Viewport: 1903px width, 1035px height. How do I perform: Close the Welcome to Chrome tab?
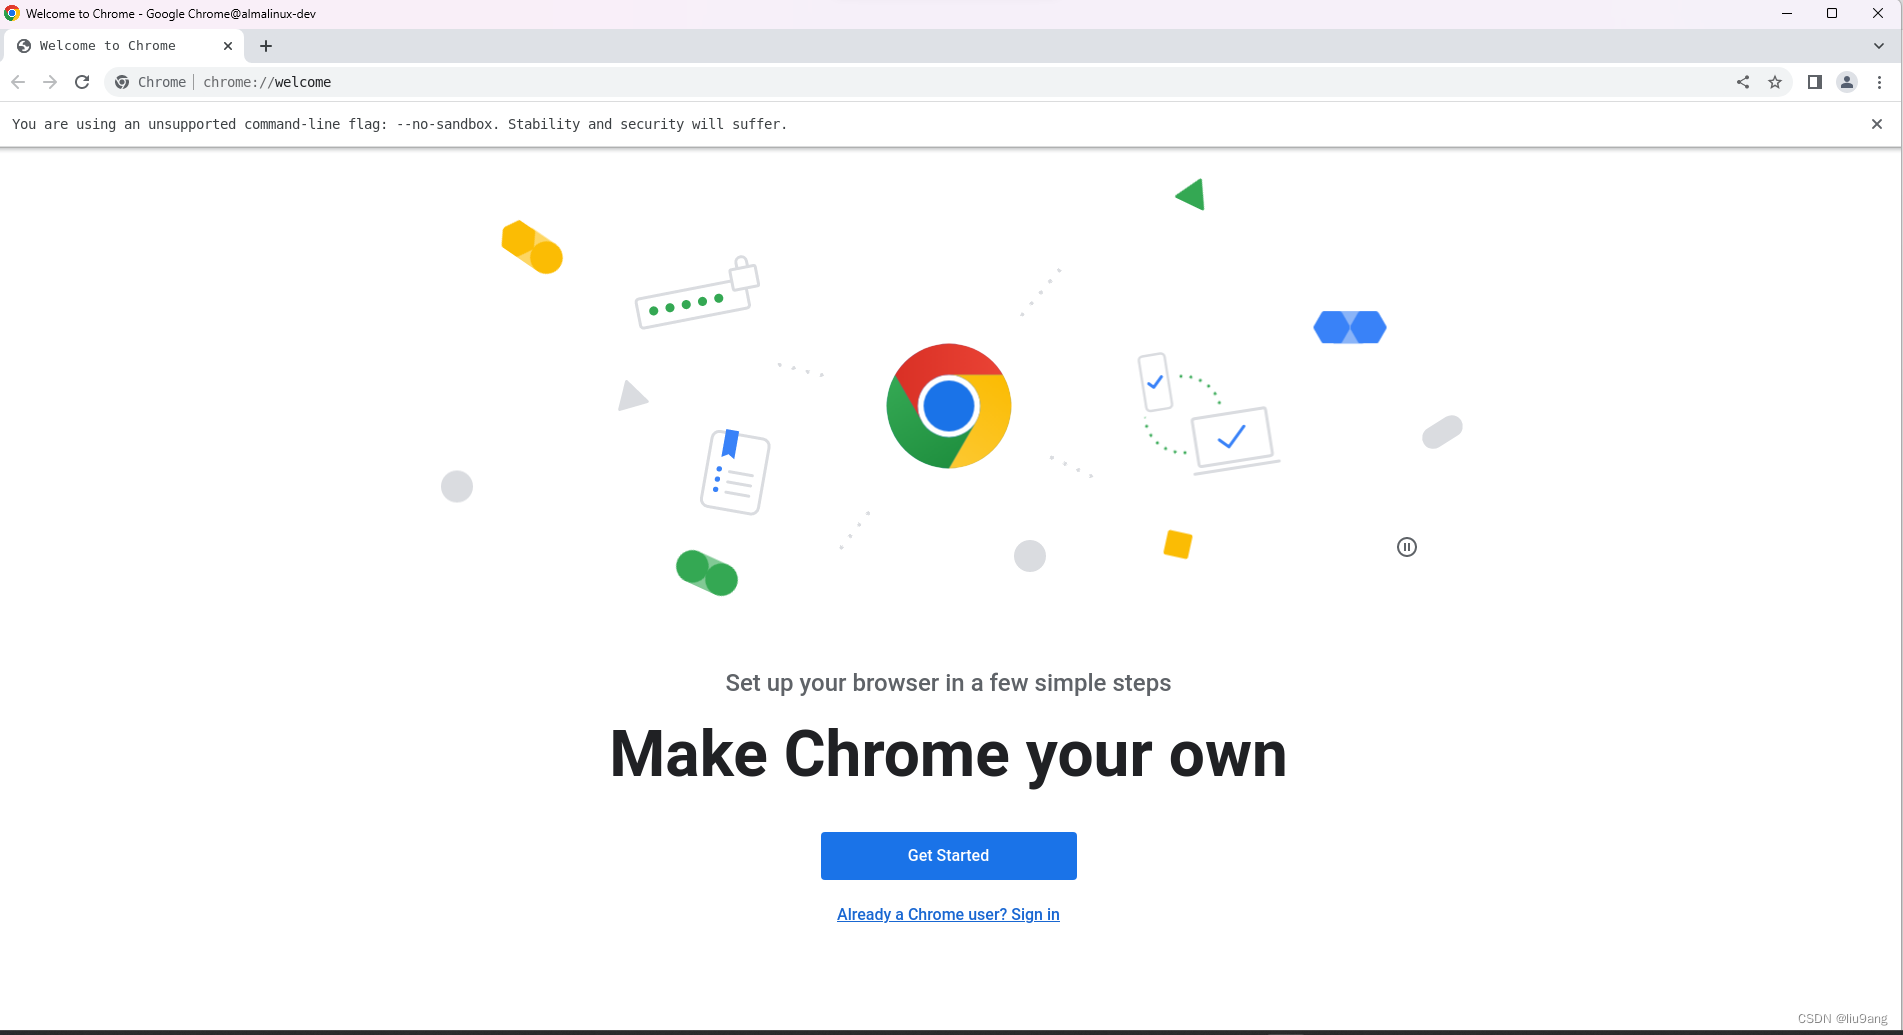pos(228,46)
